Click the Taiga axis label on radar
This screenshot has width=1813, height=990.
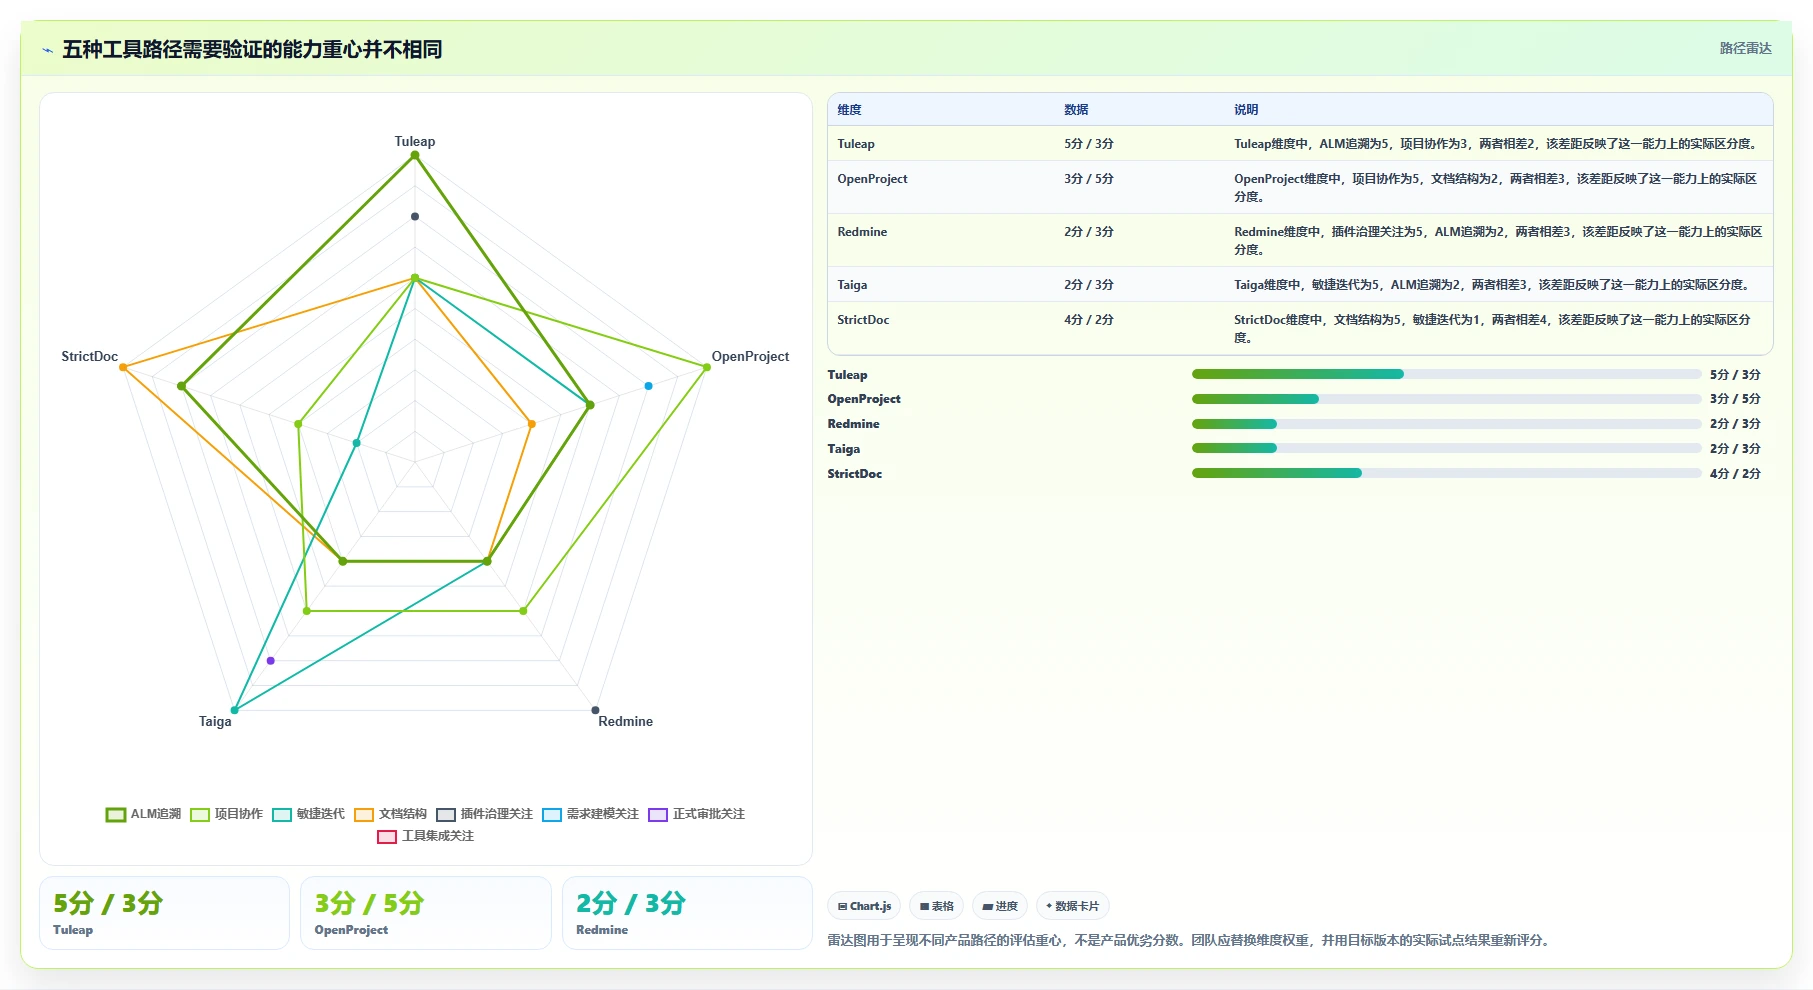coord(215,721)
